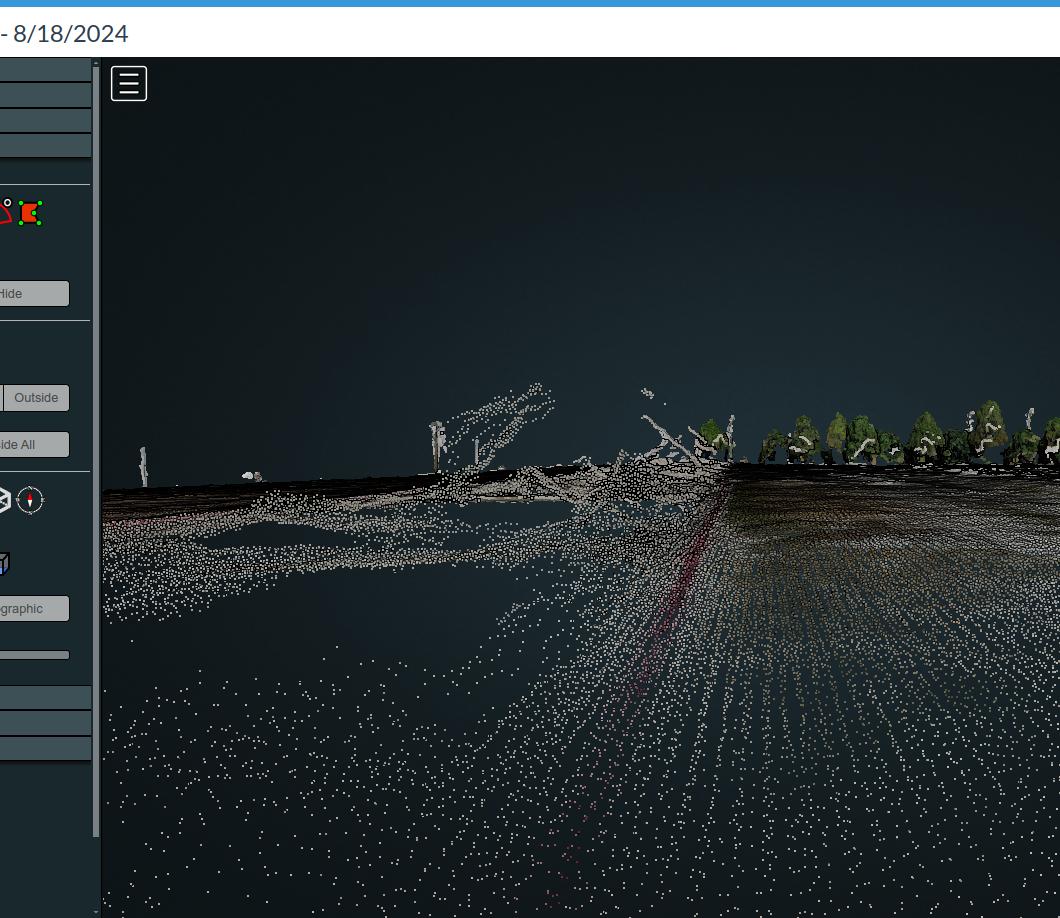Image resolution: width=1060 pixels, height=918 pixels.
Task: Expand the last sidebar section header
Action: click(x=45, y=749)
